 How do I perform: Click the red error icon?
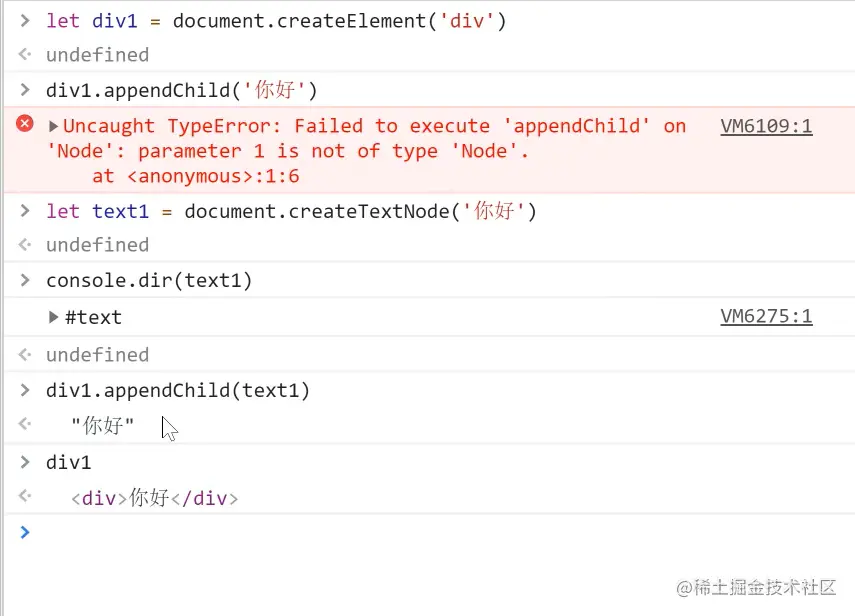coord(25,124)
